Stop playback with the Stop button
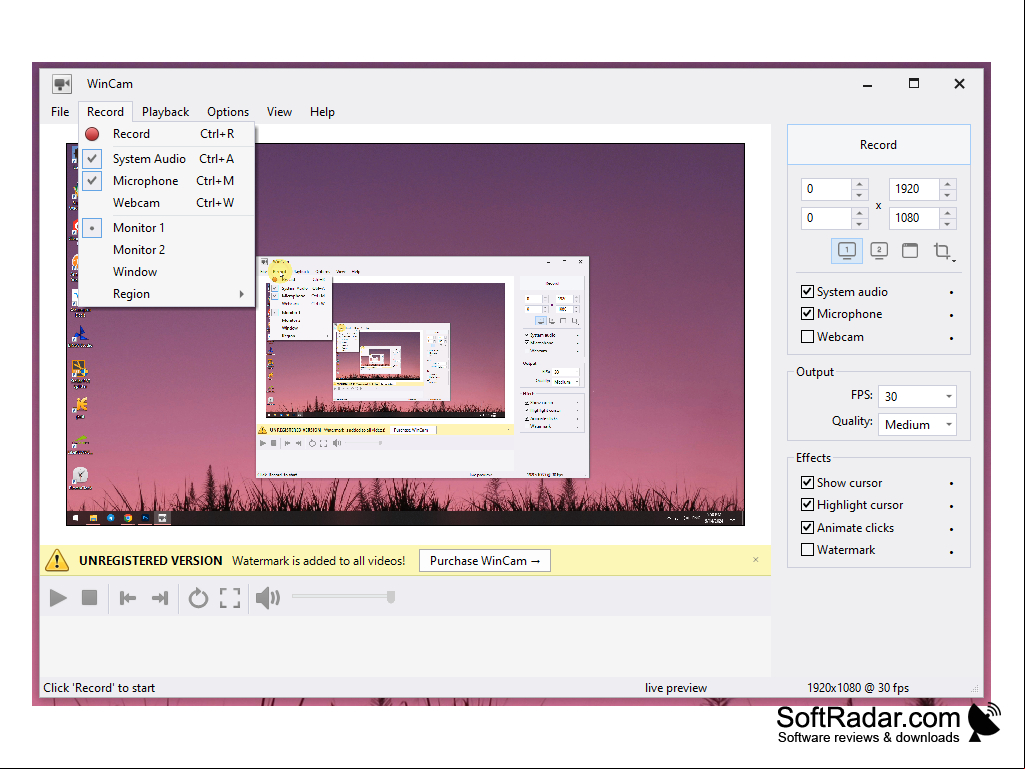Image resolution: width=1025 pixels, height=769 pixels. 90,598
